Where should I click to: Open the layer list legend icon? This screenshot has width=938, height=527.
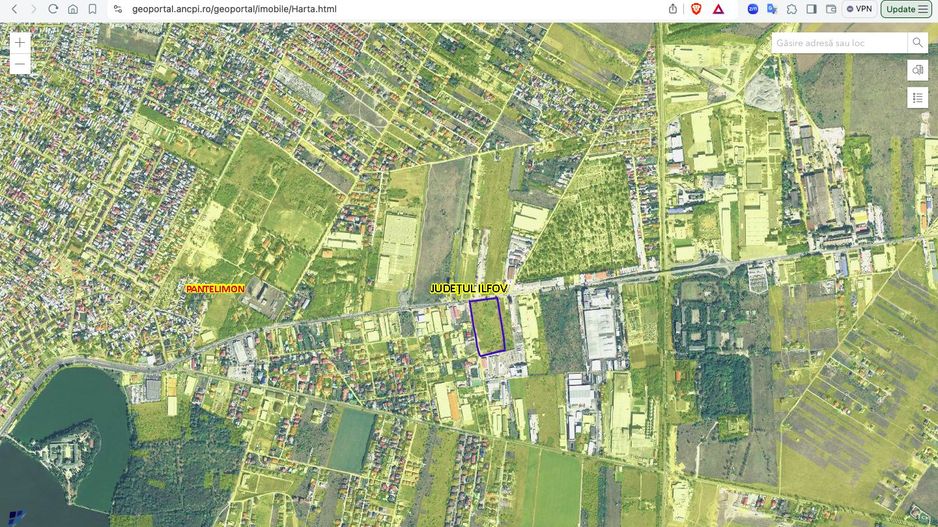(917, 98)
